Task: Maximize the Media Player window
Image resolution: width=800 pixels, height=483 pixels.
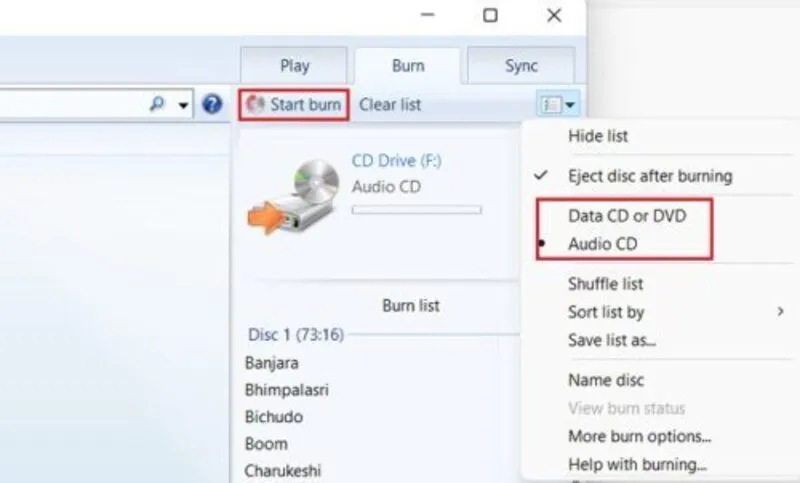Action: [490, 15]
